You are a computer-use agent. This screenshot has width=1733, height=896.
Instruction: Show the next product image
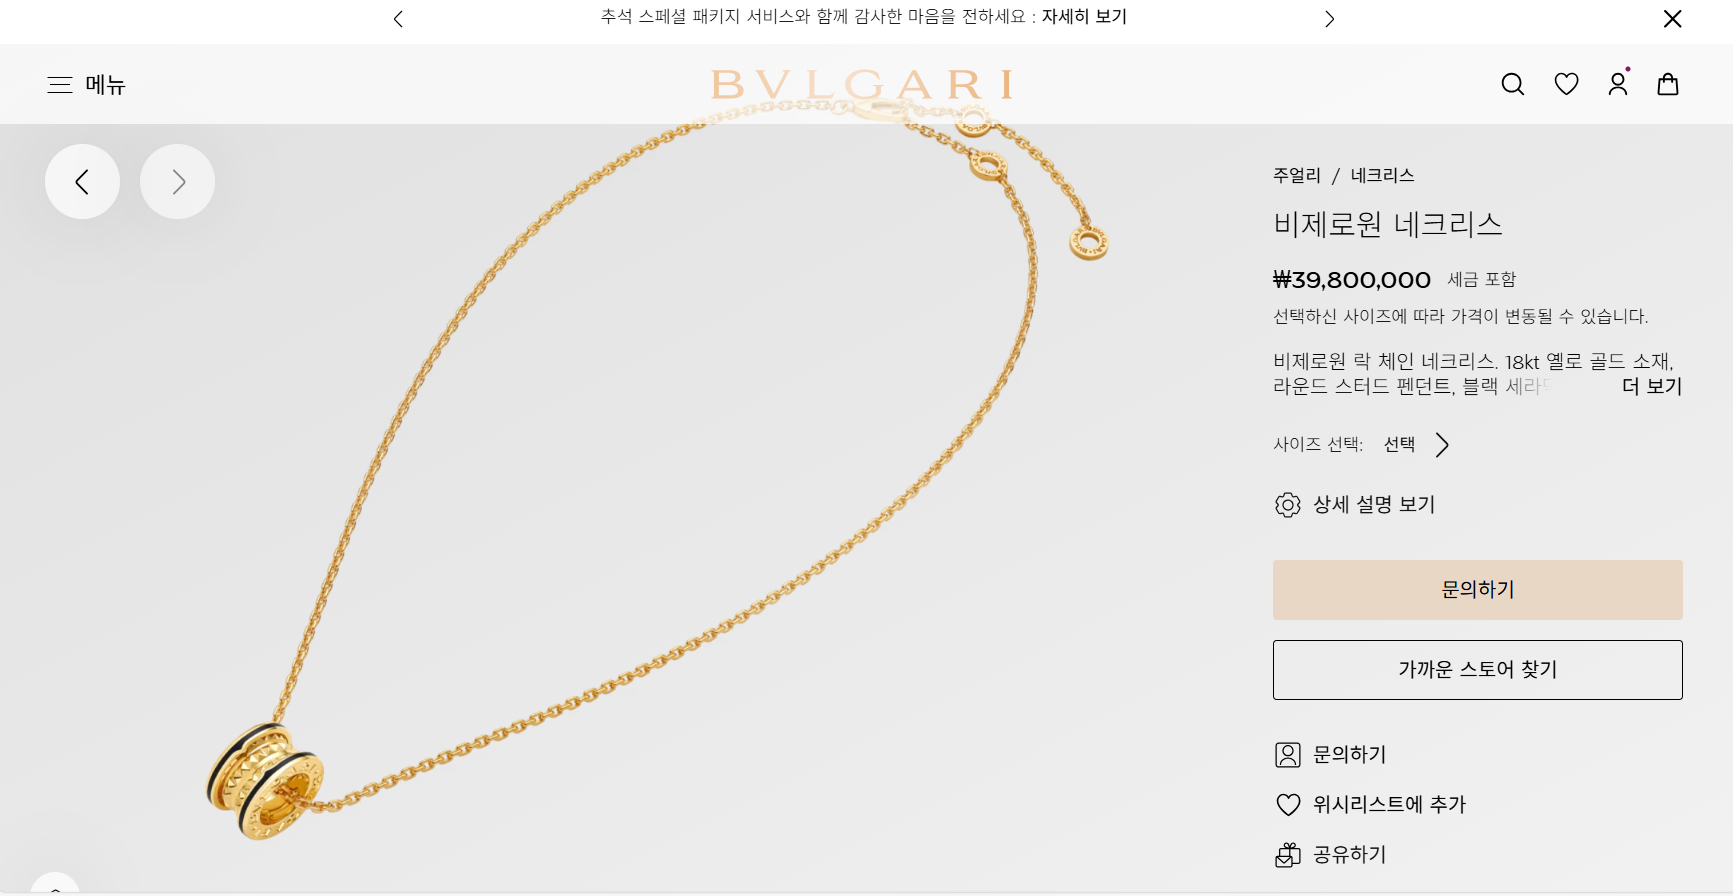coord(177,182)
